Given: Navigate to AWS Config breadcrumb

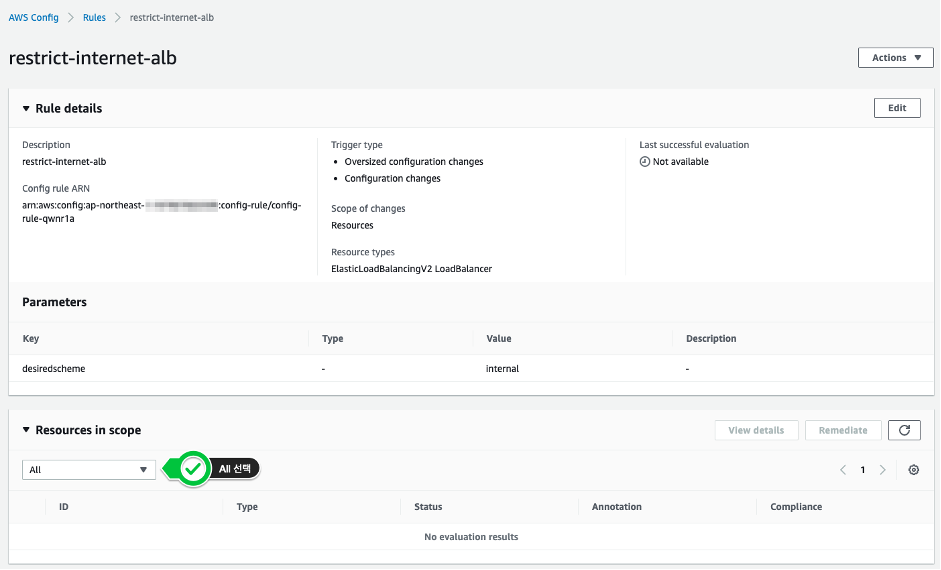Looking at the screenshot, I should 33,17.
